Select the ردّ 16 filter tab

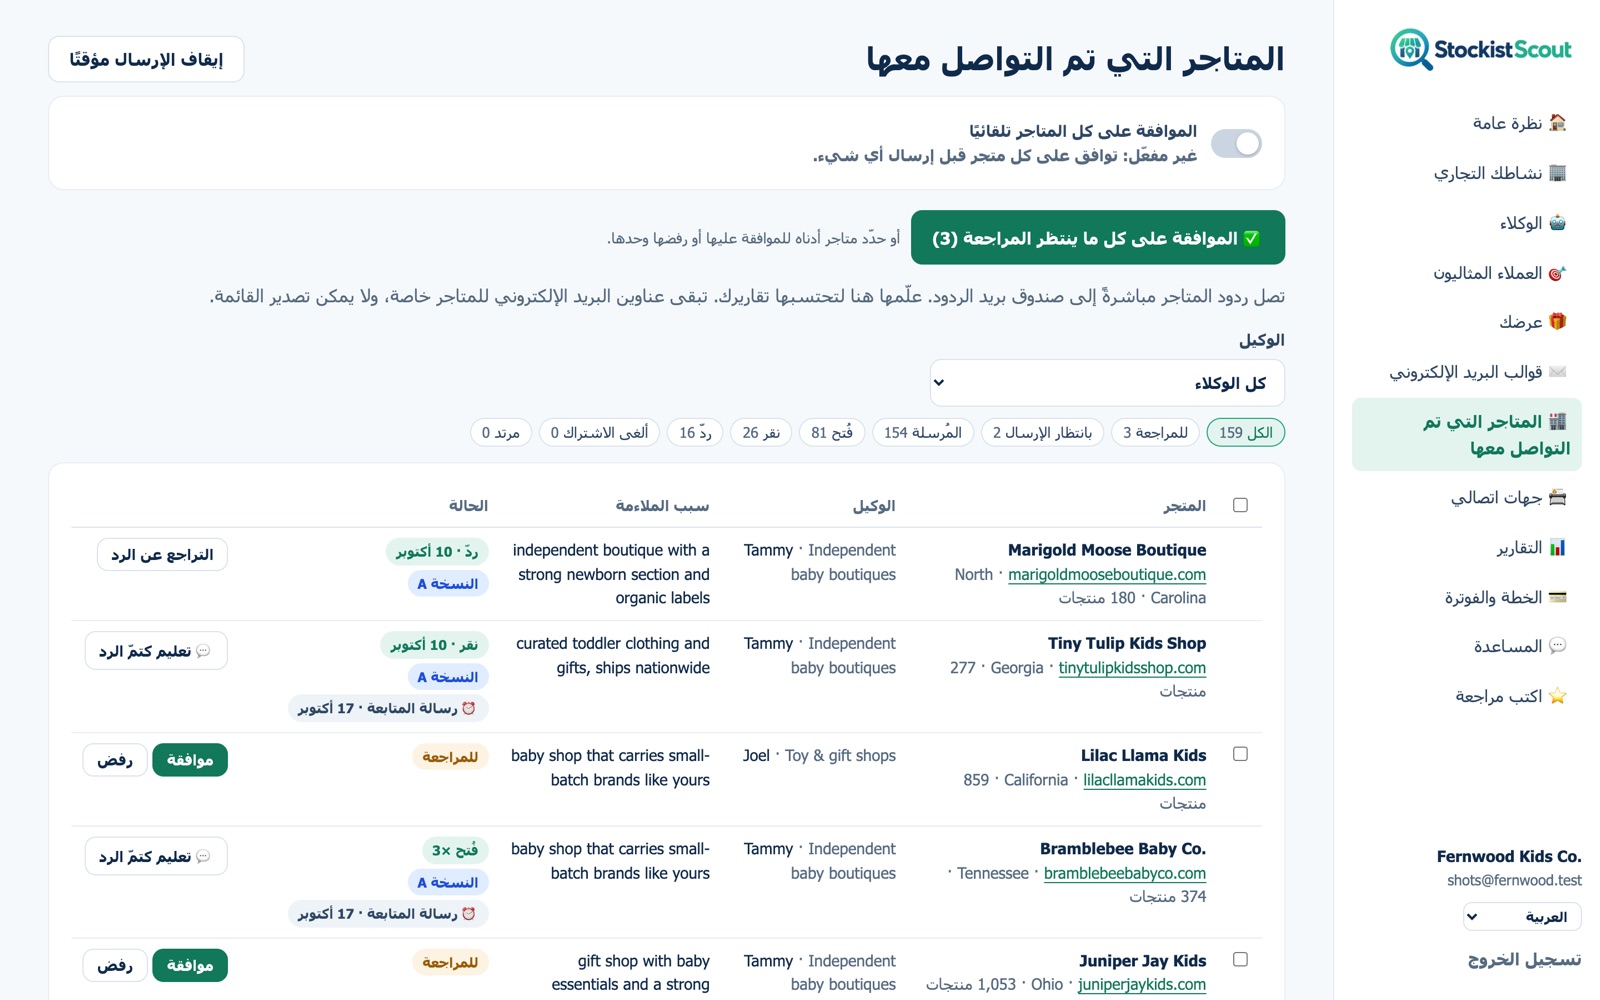pyautogui.click(x=695, y=432)
